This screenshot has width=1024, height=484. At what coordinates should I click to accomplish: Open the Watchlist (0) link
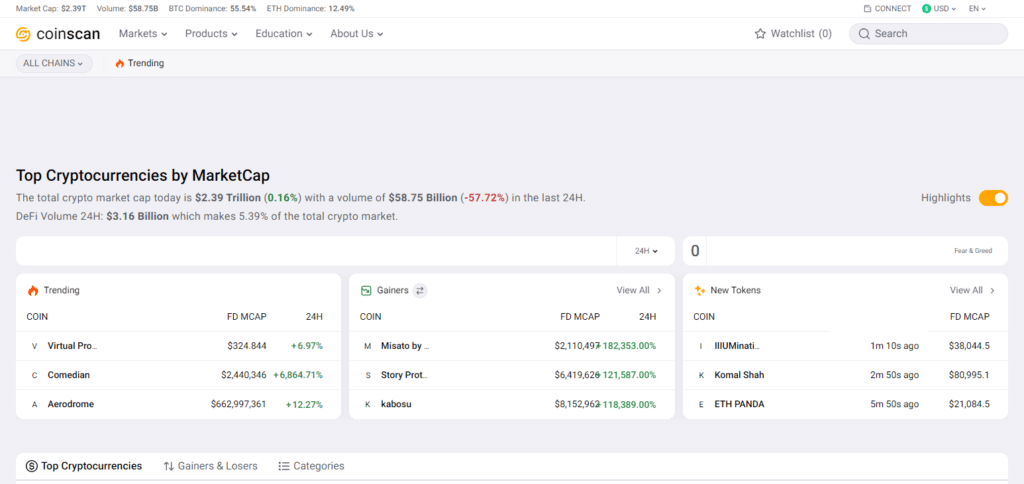click(x=793, y=33)
